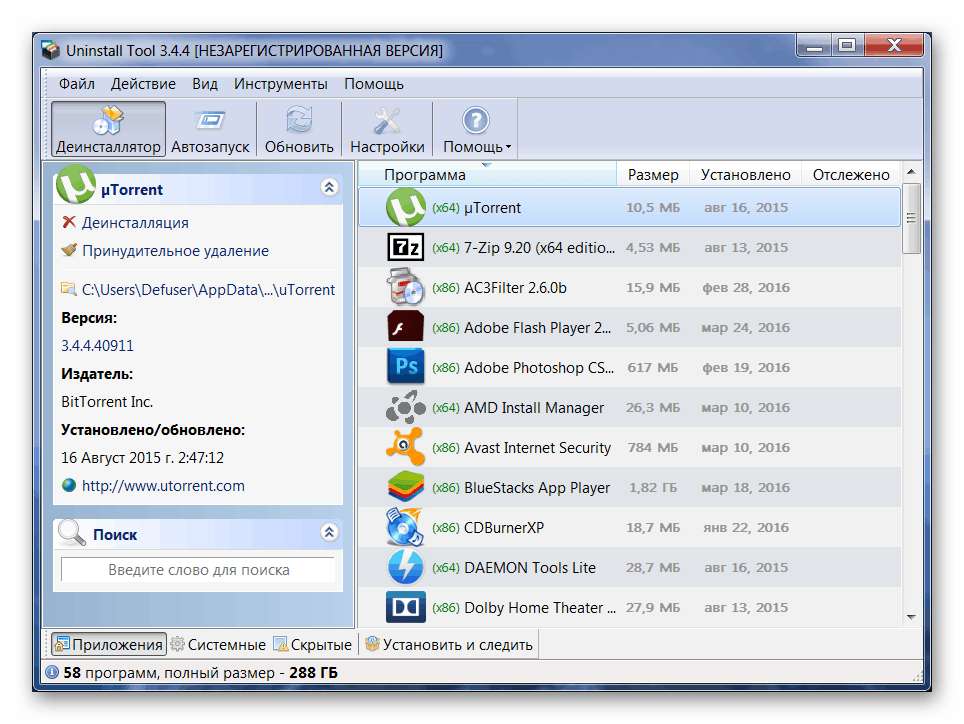Click BitTorrent Inc. publisher text
964x724 pixels.
click(x=107, y=401)
